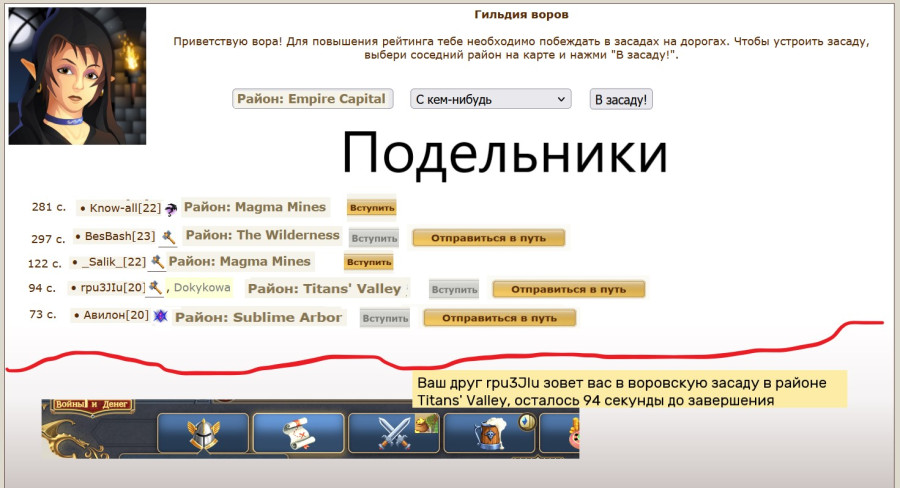Click the faction icon next to _Salik_
This screenshot has width=900, height=488.
coord(156,263)
